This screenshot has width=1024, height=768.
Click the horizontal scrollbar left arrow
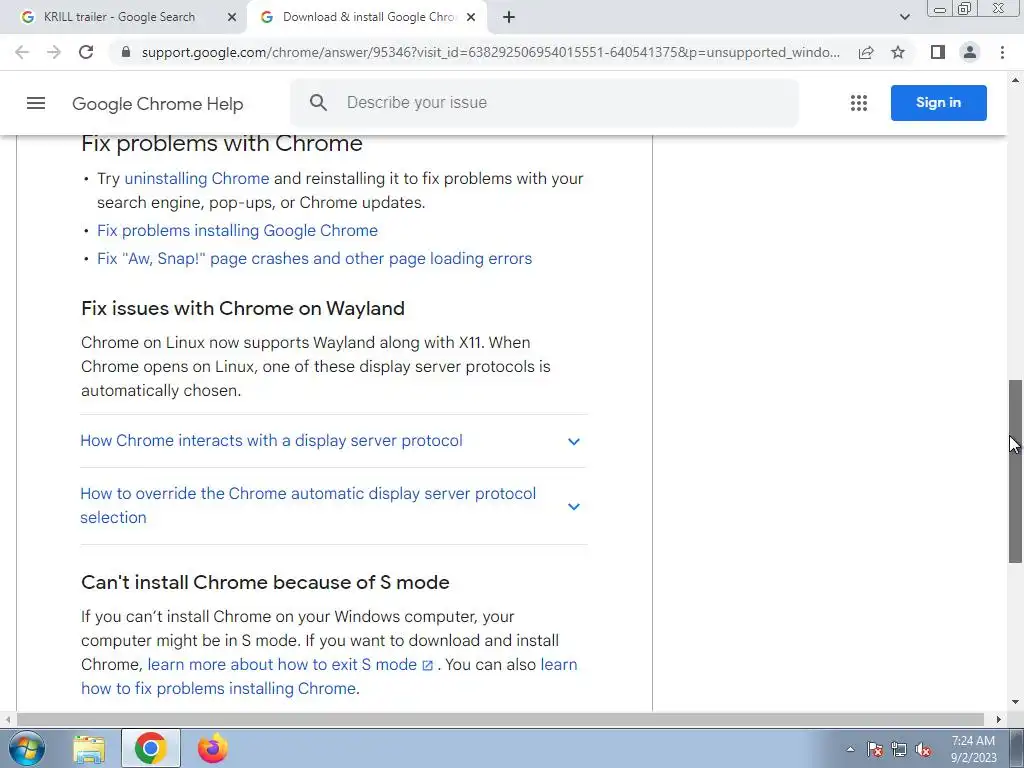click(x=8, y=719)
